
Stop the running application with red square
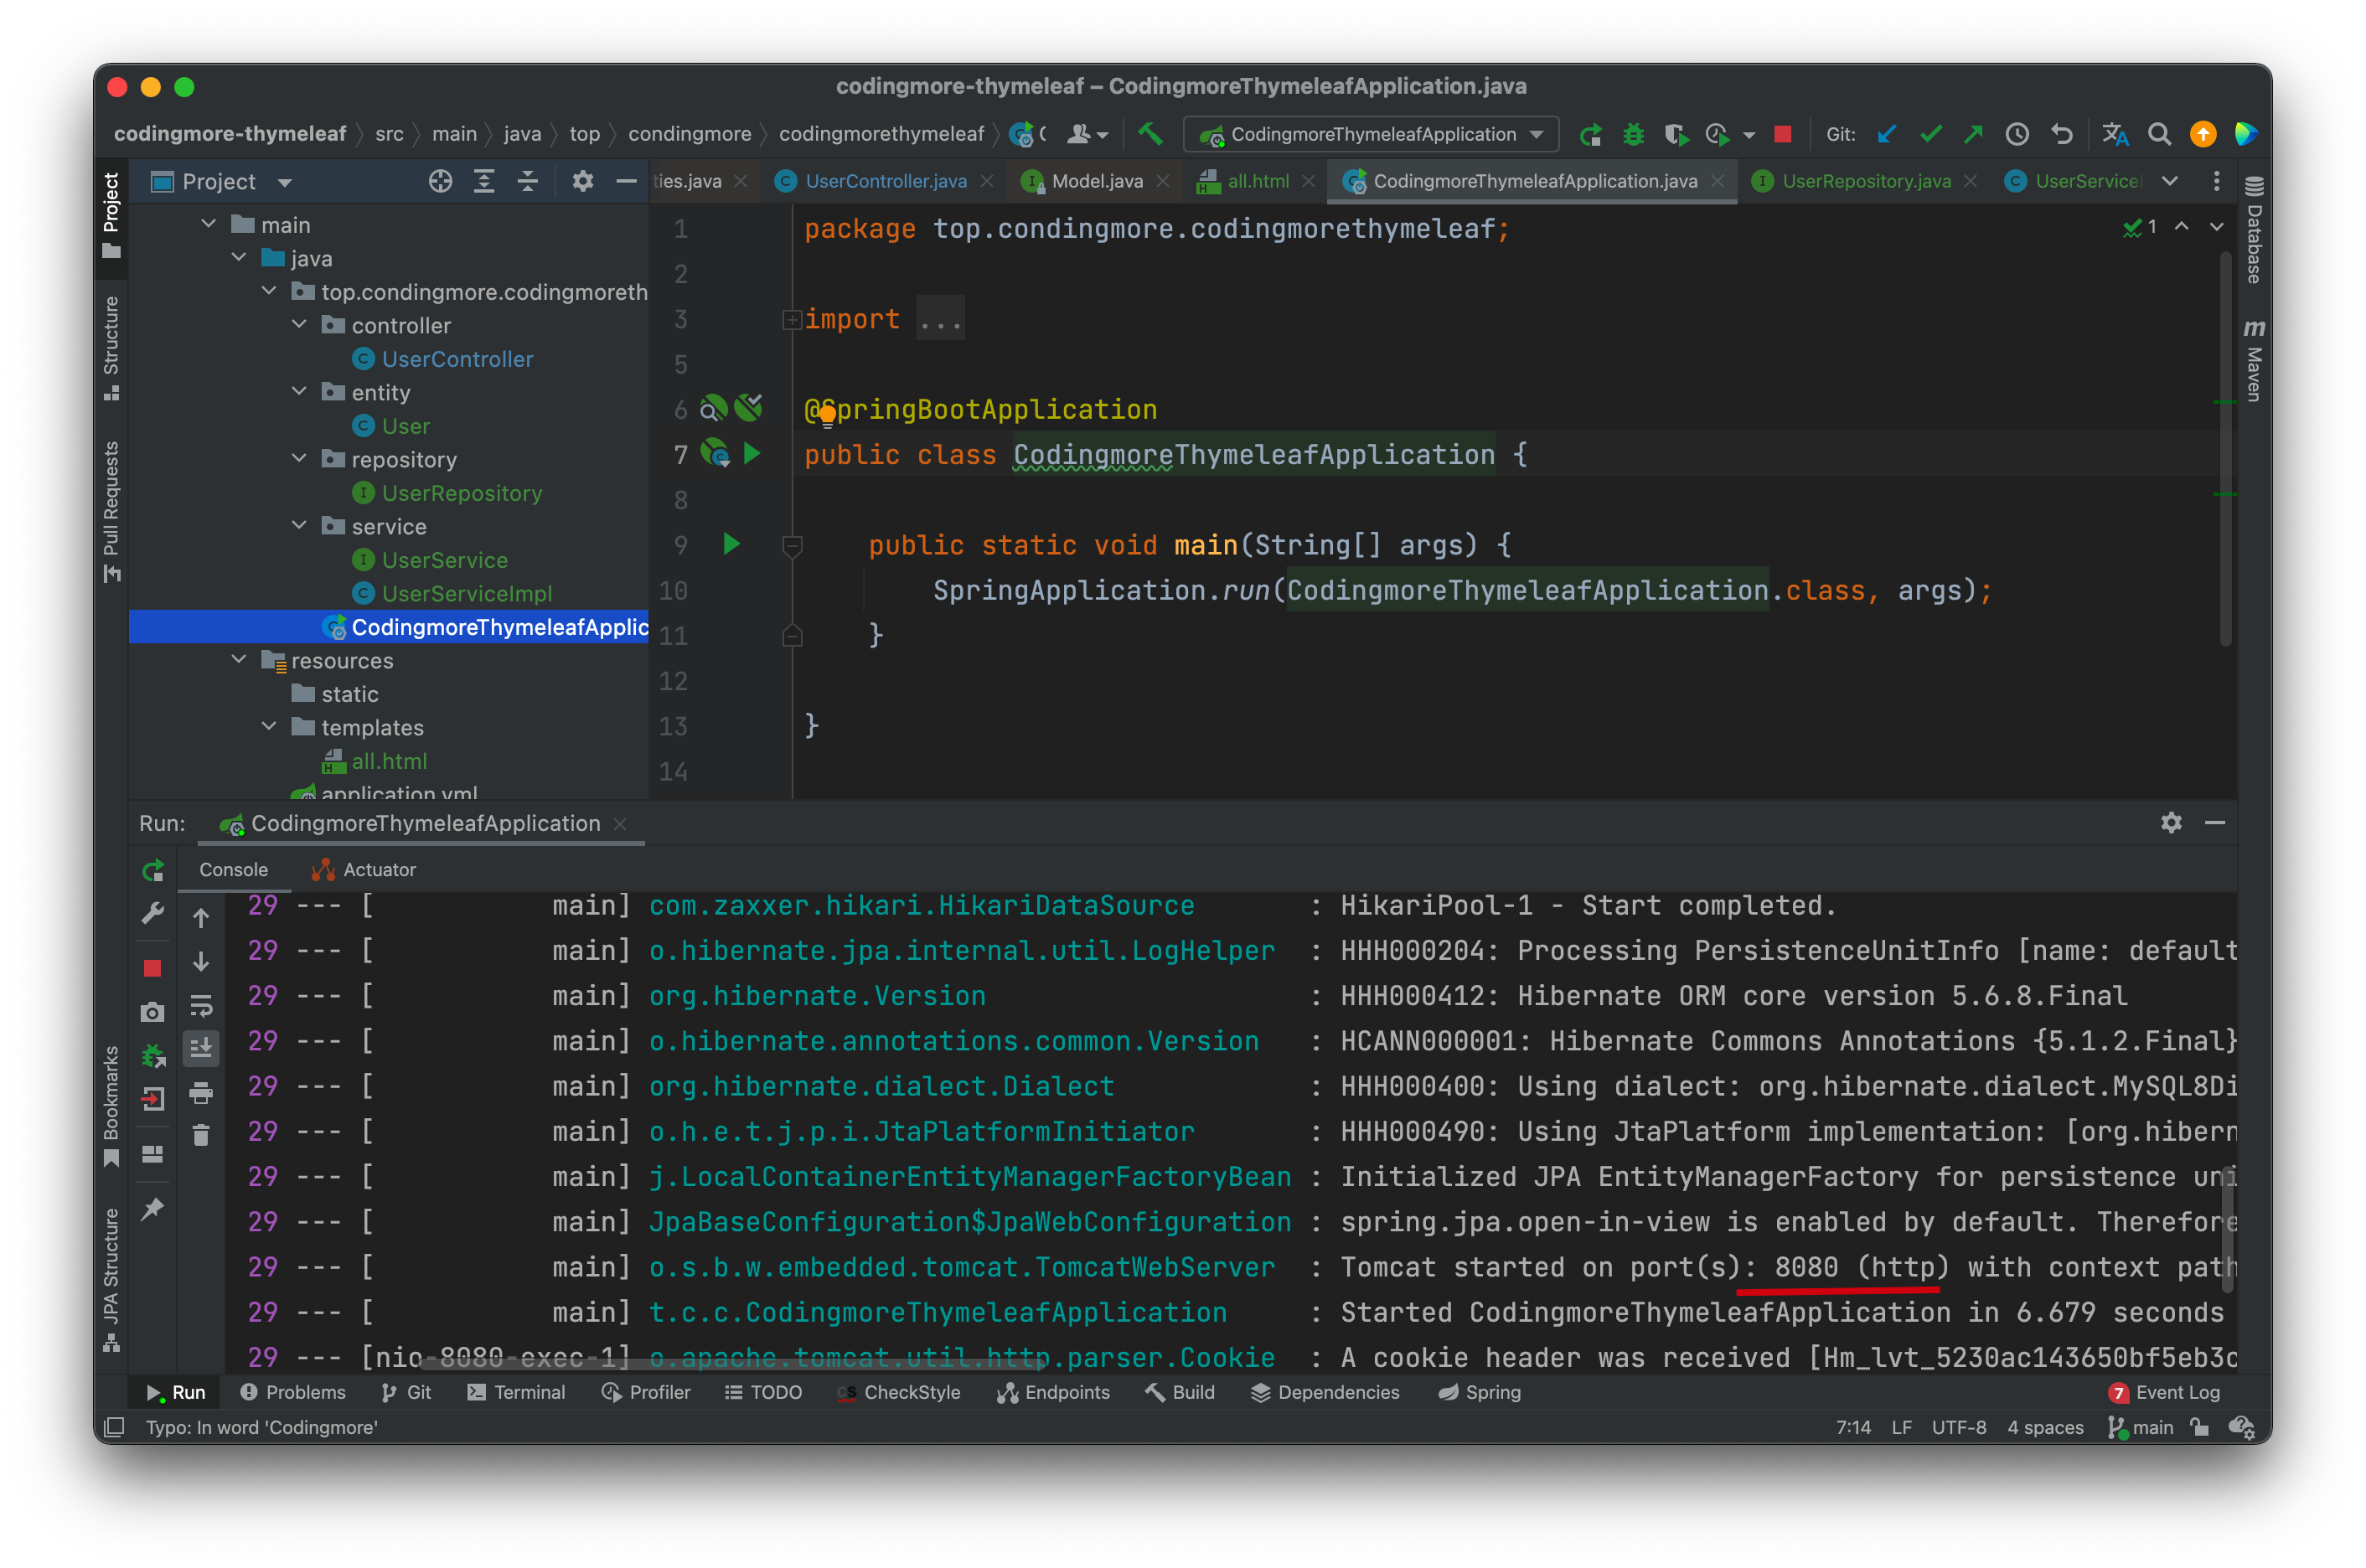[x=1782, y=134]
